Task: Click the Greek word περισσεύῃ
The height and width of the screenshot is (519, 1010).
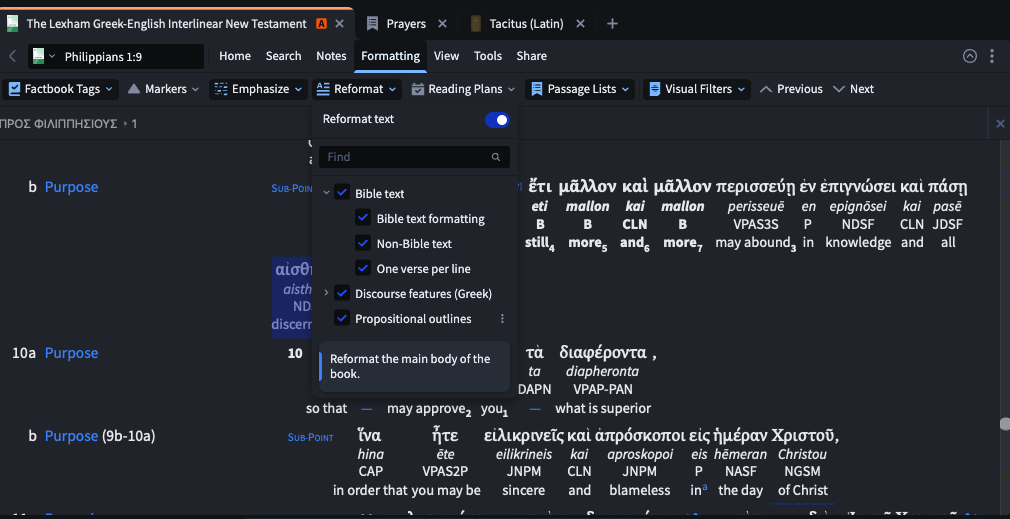Action: coord(755,187)
